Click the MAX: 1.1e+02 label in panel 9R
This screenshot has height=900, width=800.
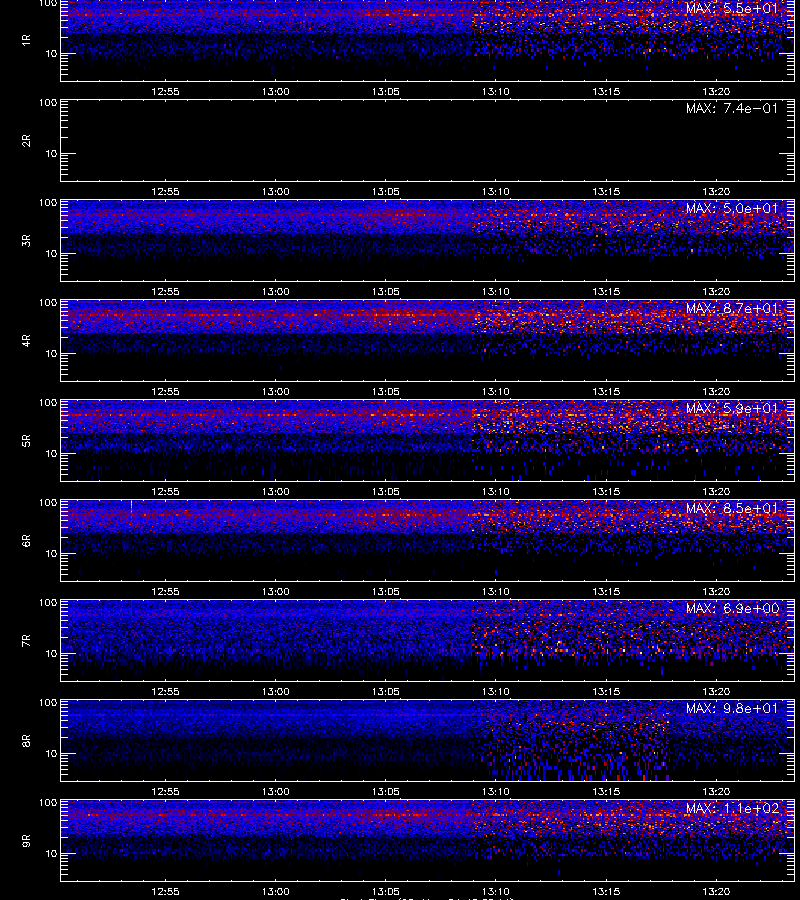[x=732, y=808]
